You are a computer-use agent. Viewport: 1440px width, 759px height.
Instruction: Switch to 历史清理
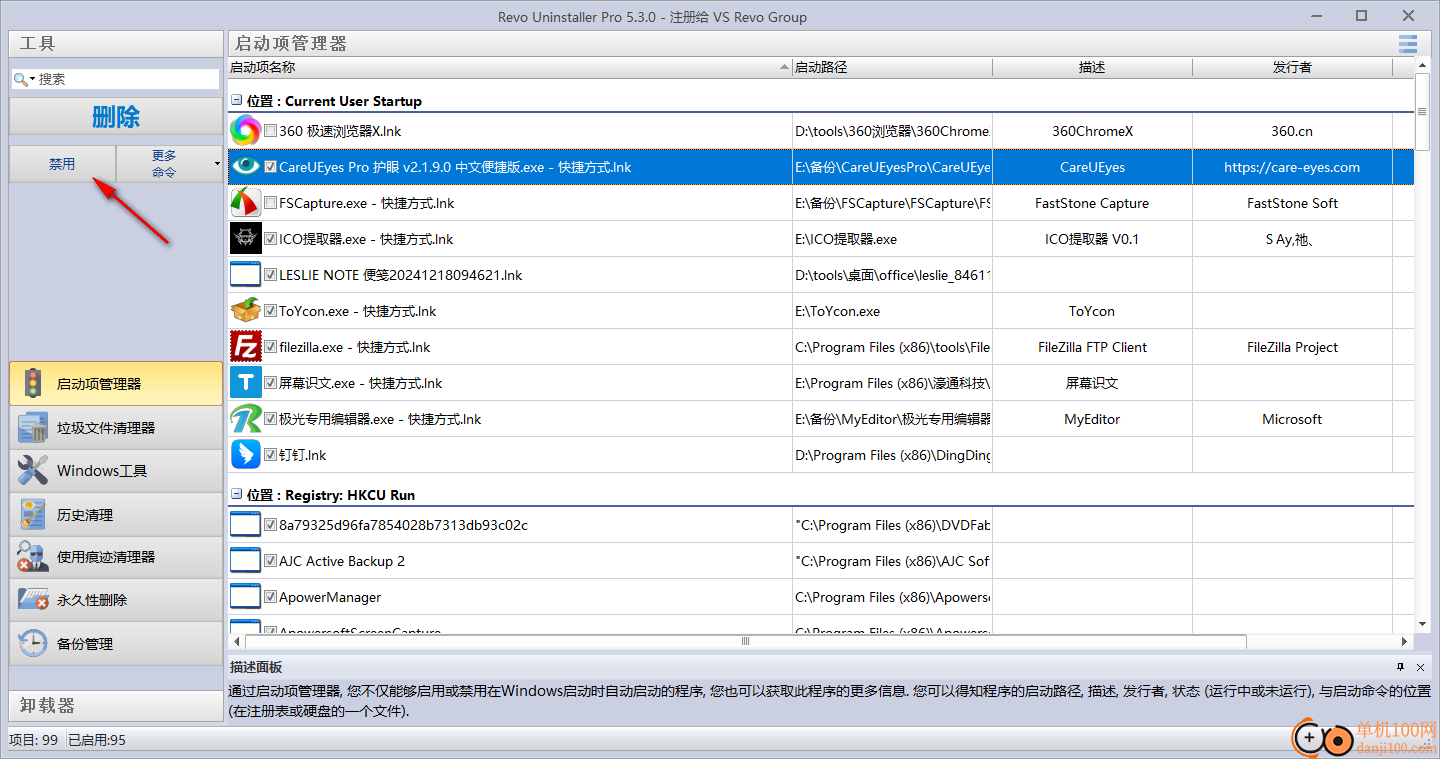click(116, 515)
